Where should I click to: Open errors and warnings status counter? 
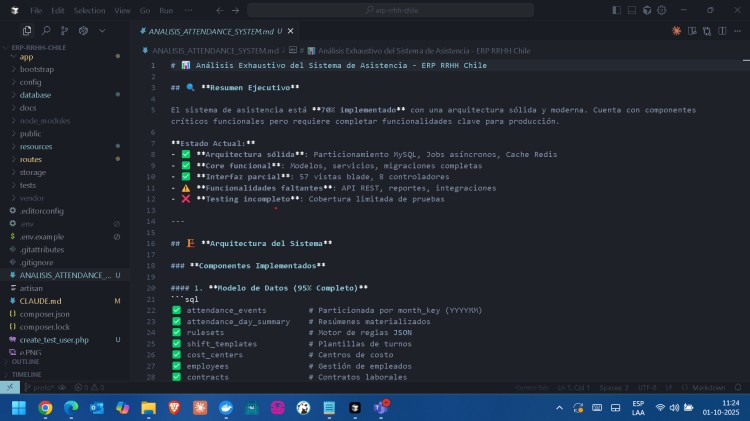tap(89, 388)
